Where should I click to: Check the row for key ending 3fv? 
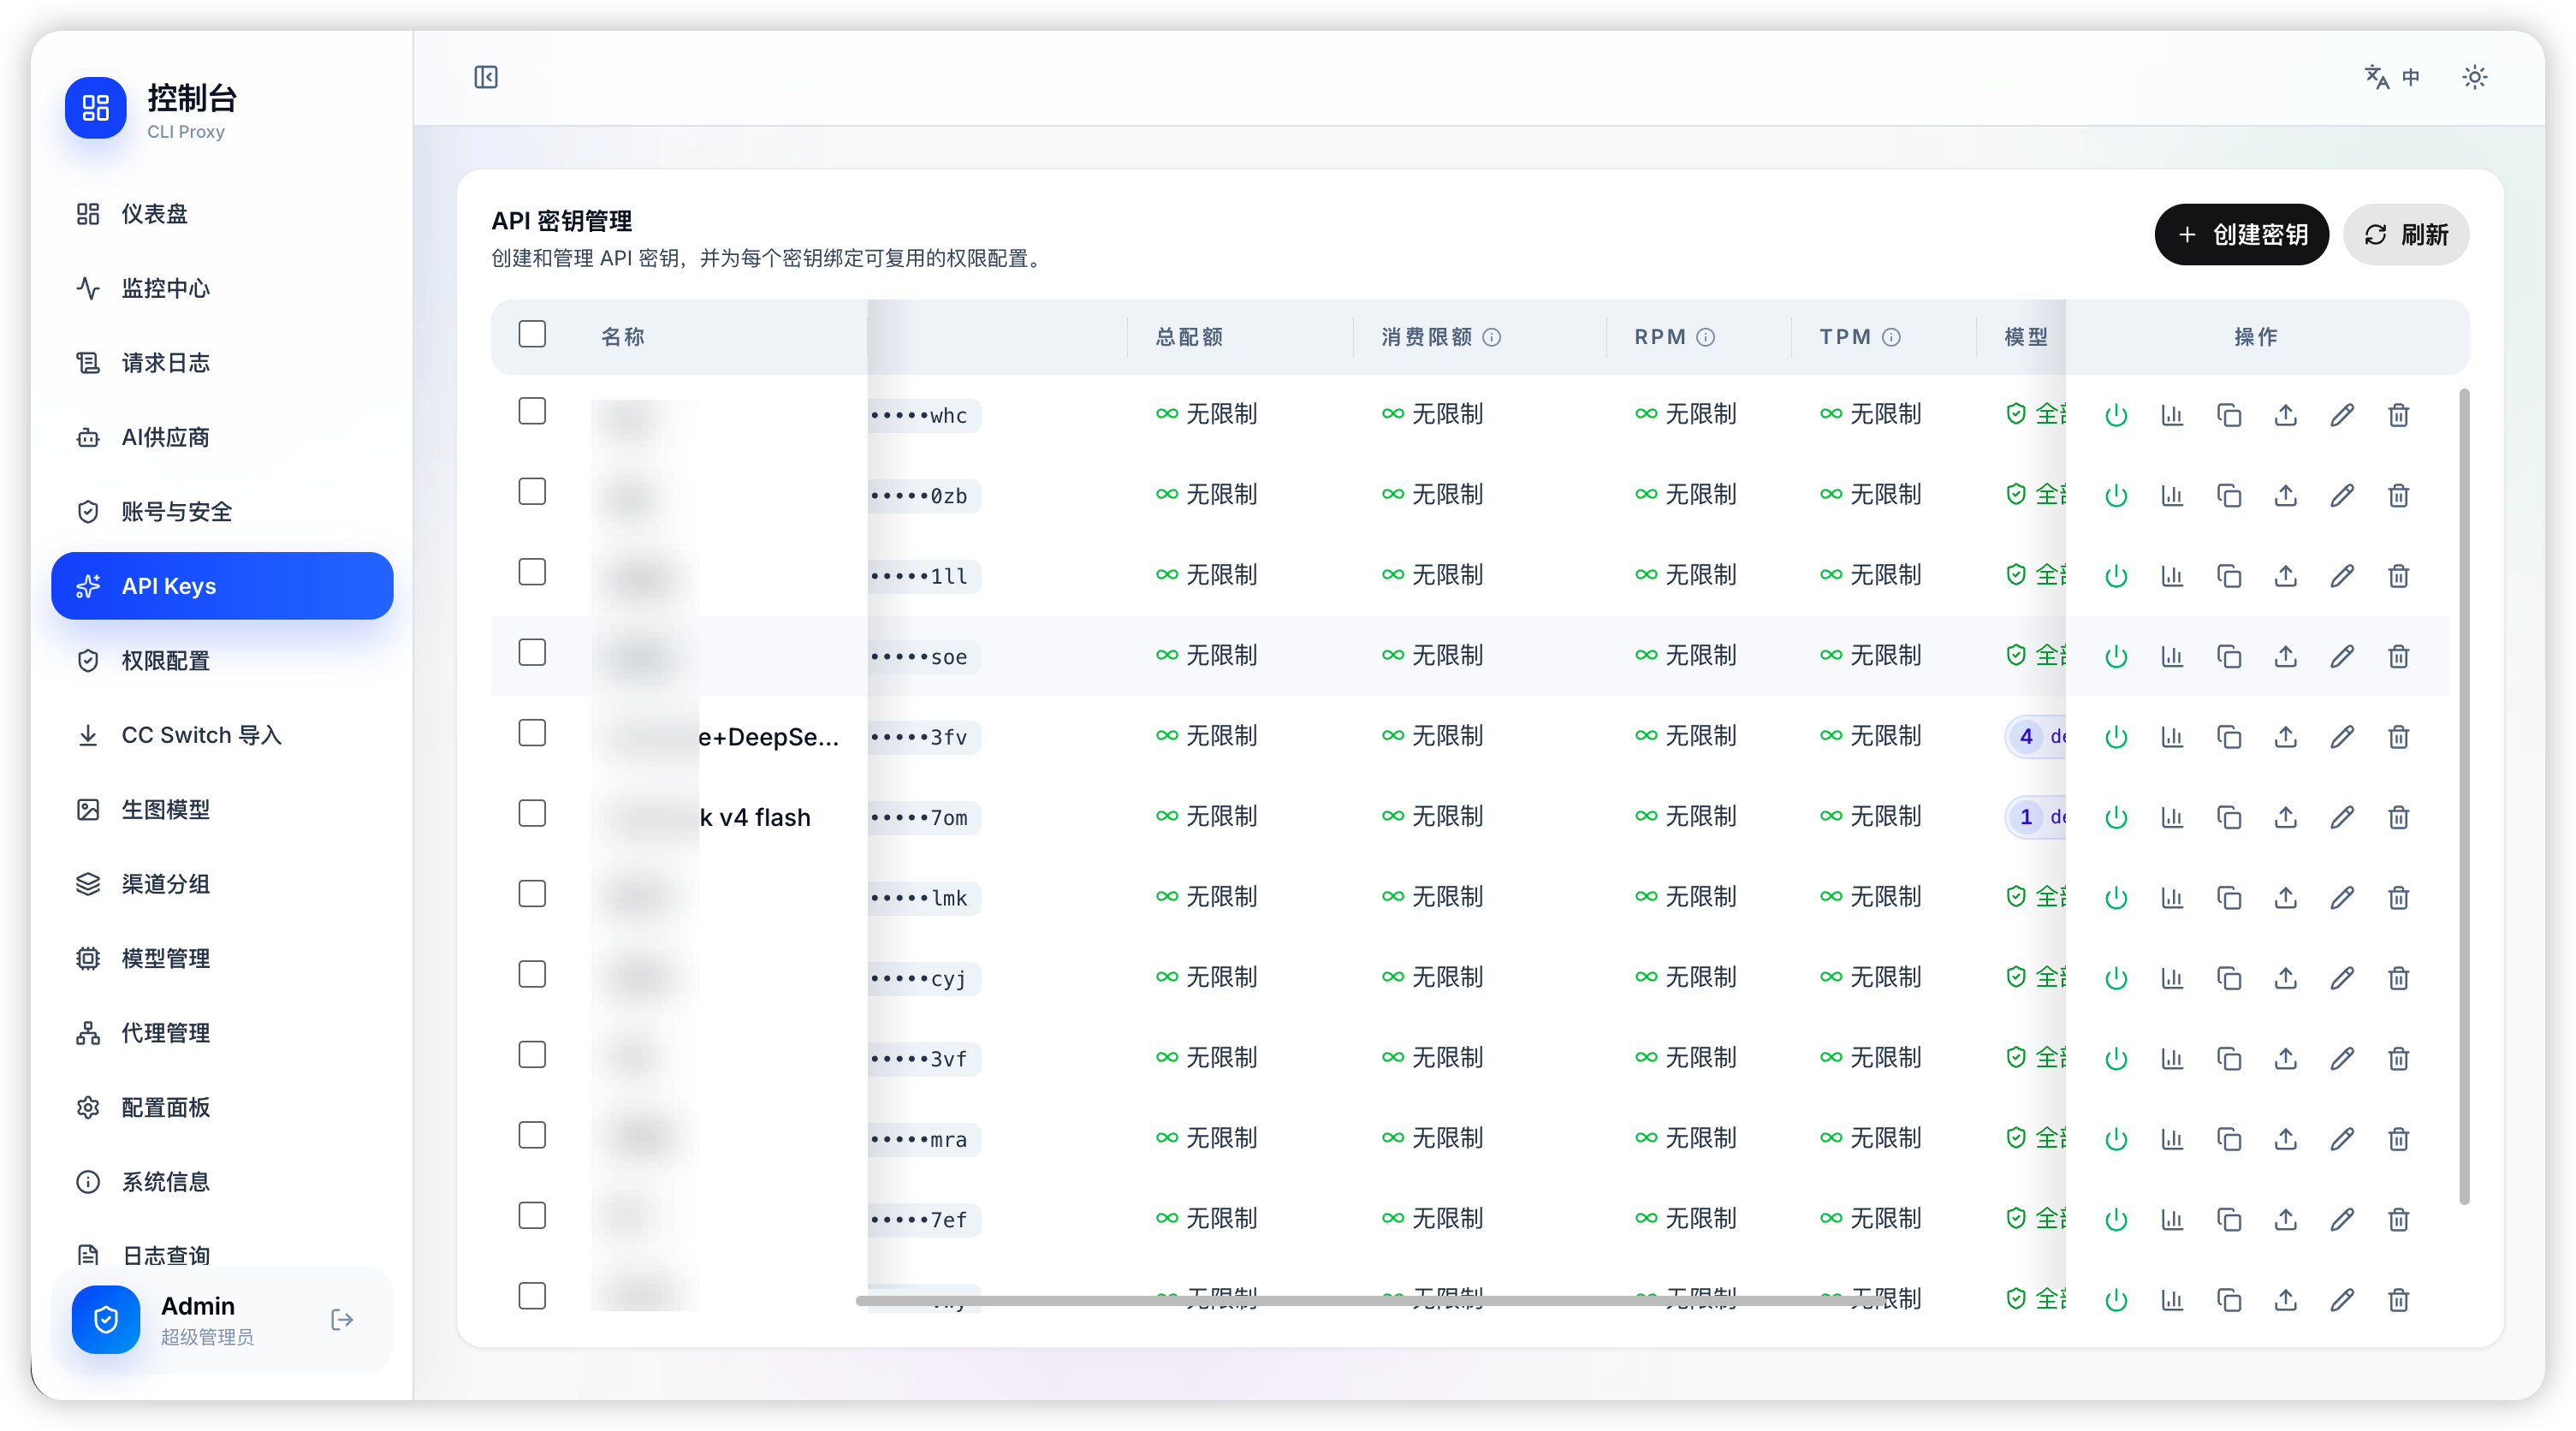click(x=532, y=733)
